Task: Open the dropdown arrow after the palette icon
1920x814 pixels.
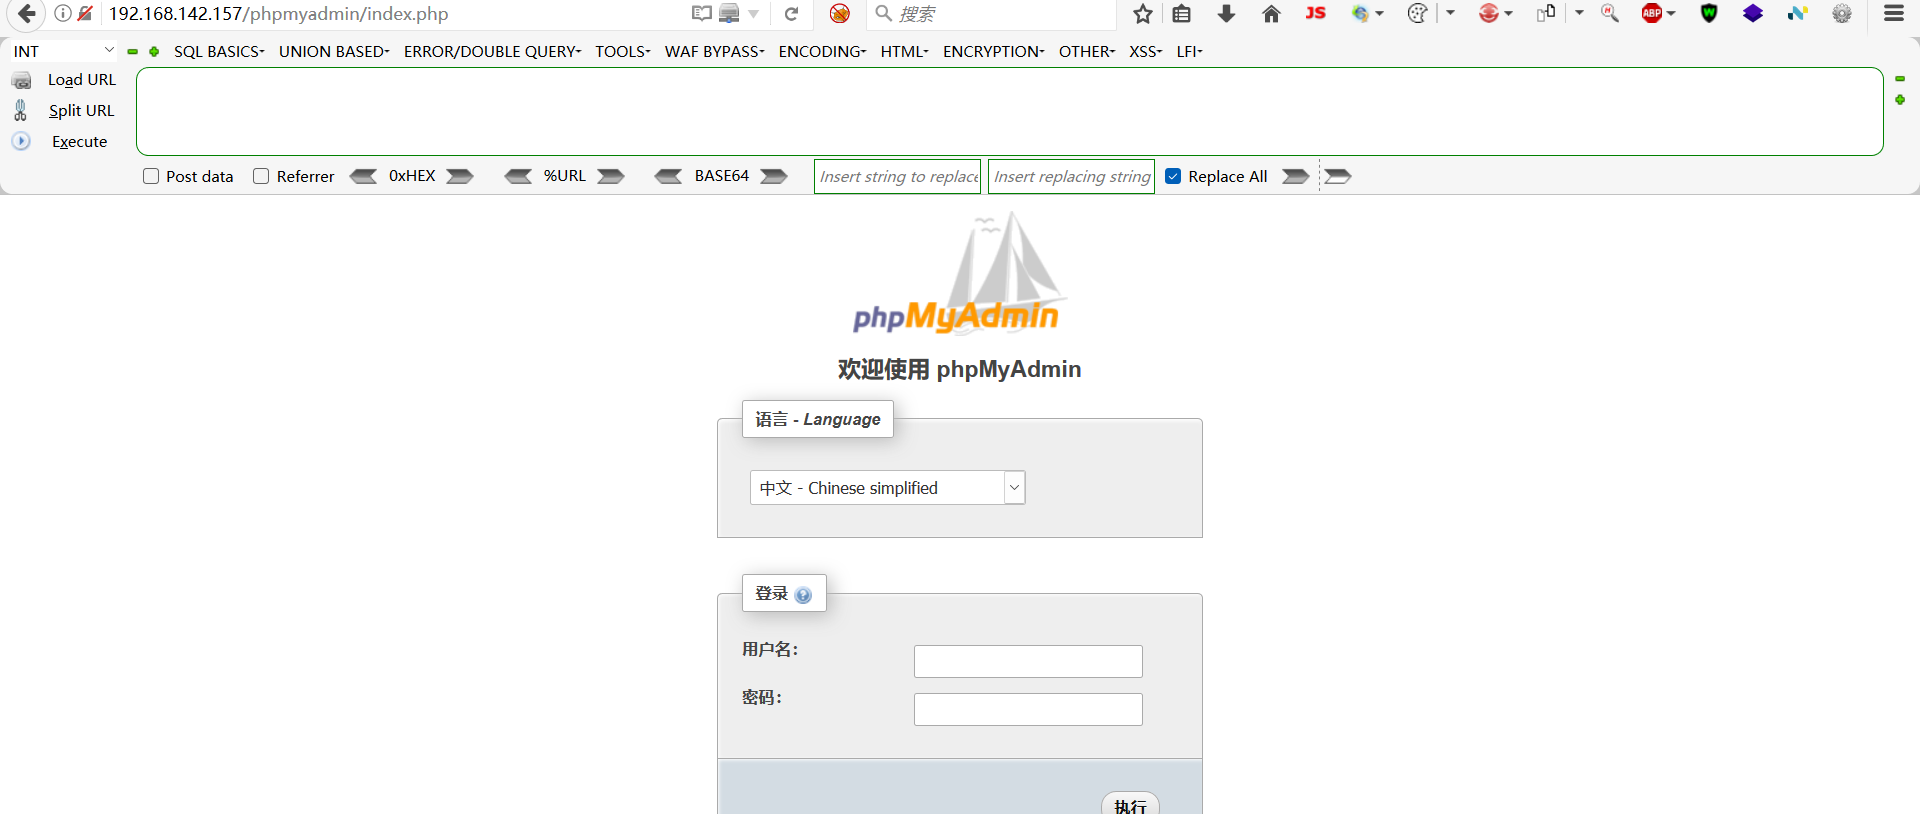Action: pos(1450,13)
